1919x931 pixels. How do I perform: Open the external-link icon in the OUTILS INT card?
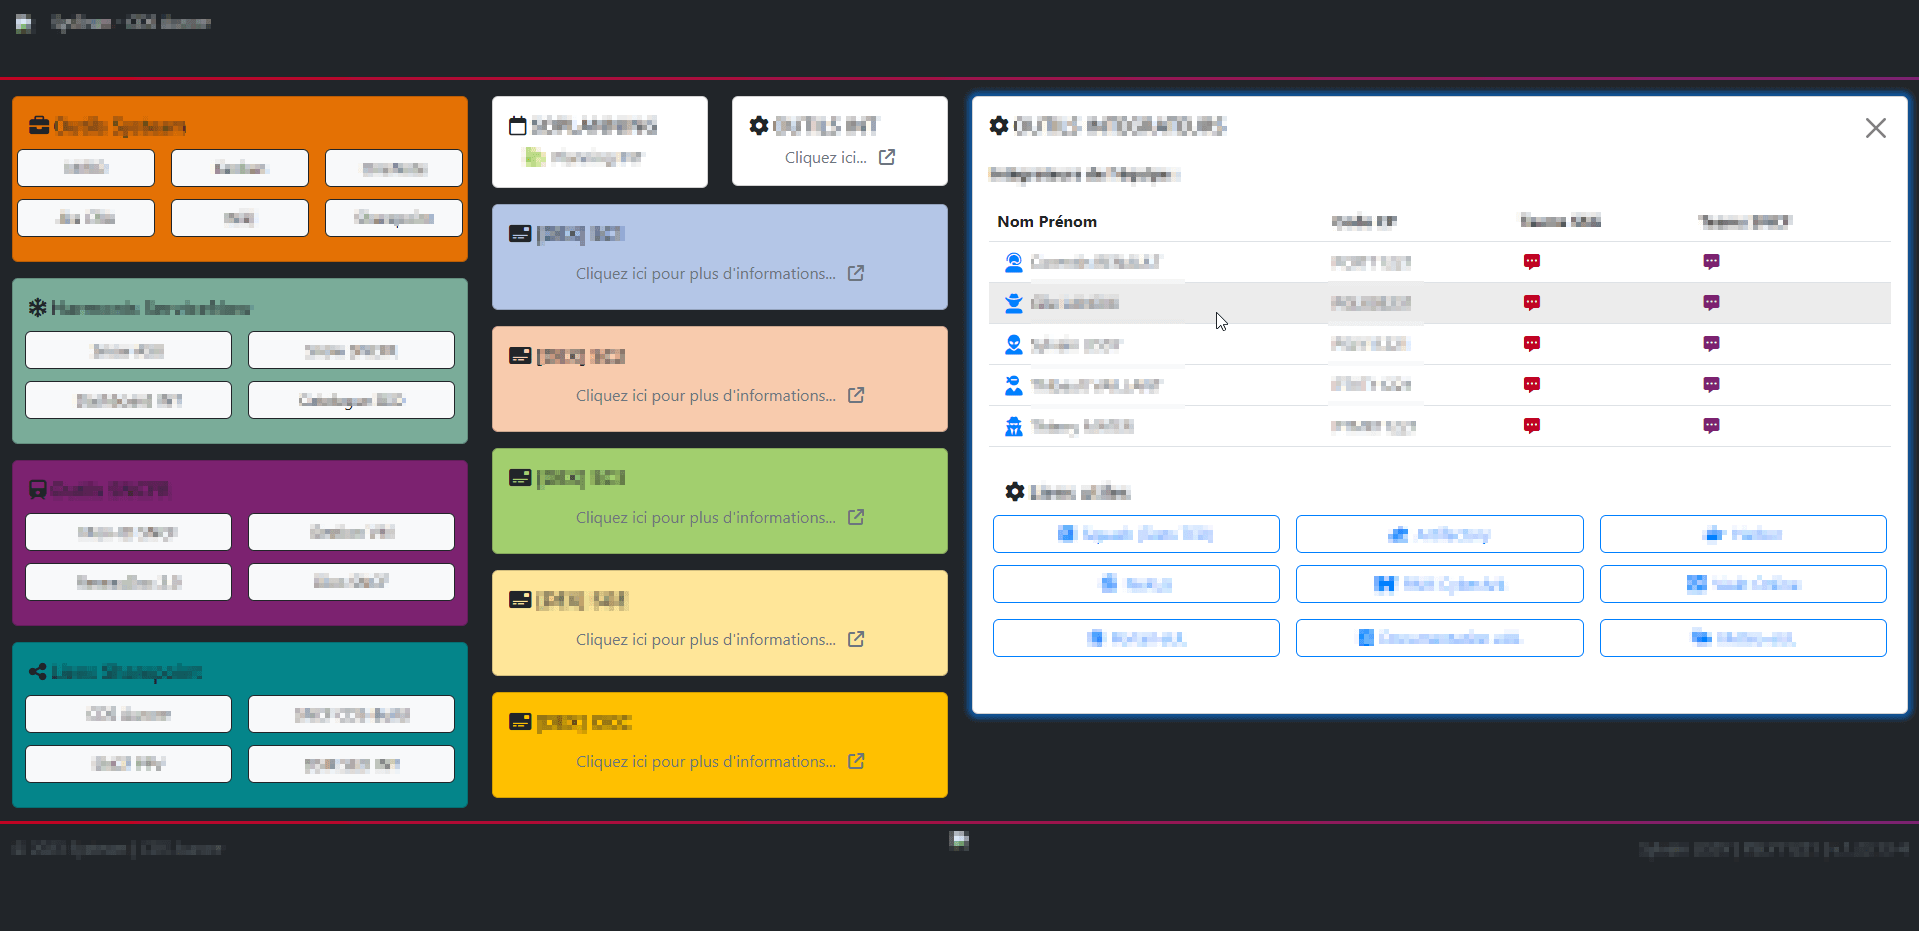click(887, 157)
